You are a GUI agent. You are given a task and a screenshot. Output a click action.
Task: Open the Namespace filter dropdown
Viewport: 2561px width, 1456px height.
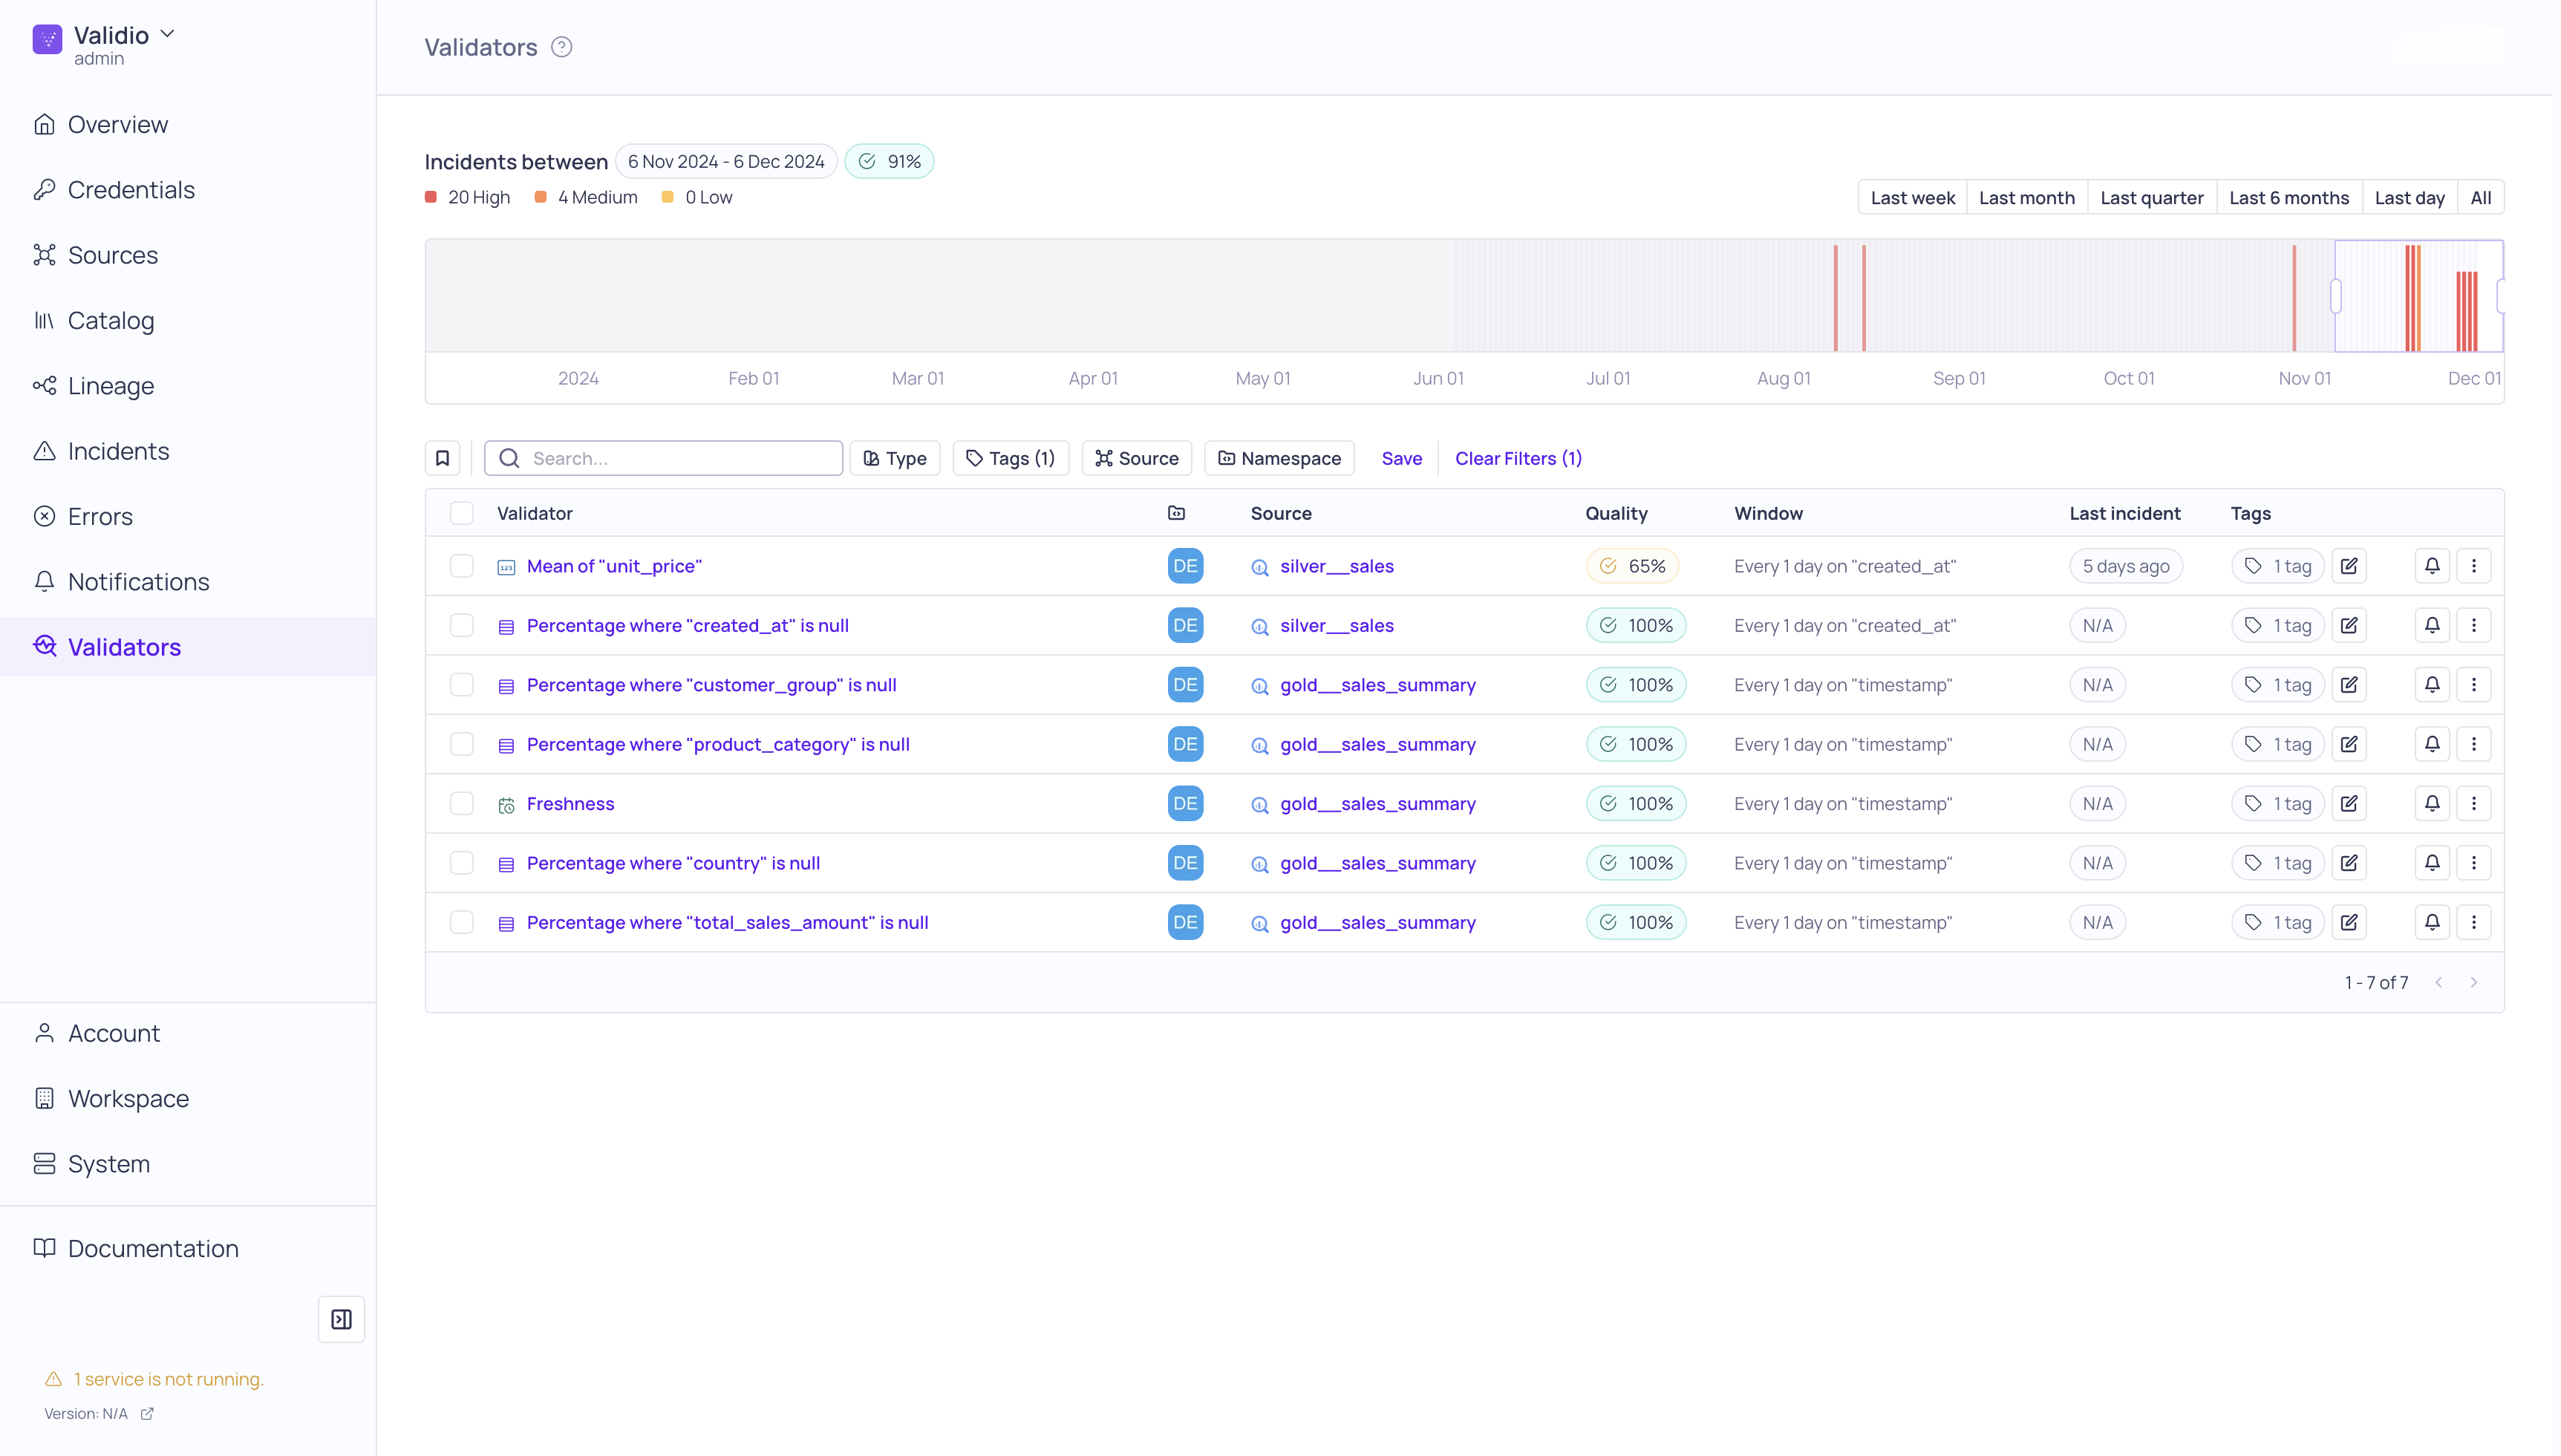point(1280,458)
